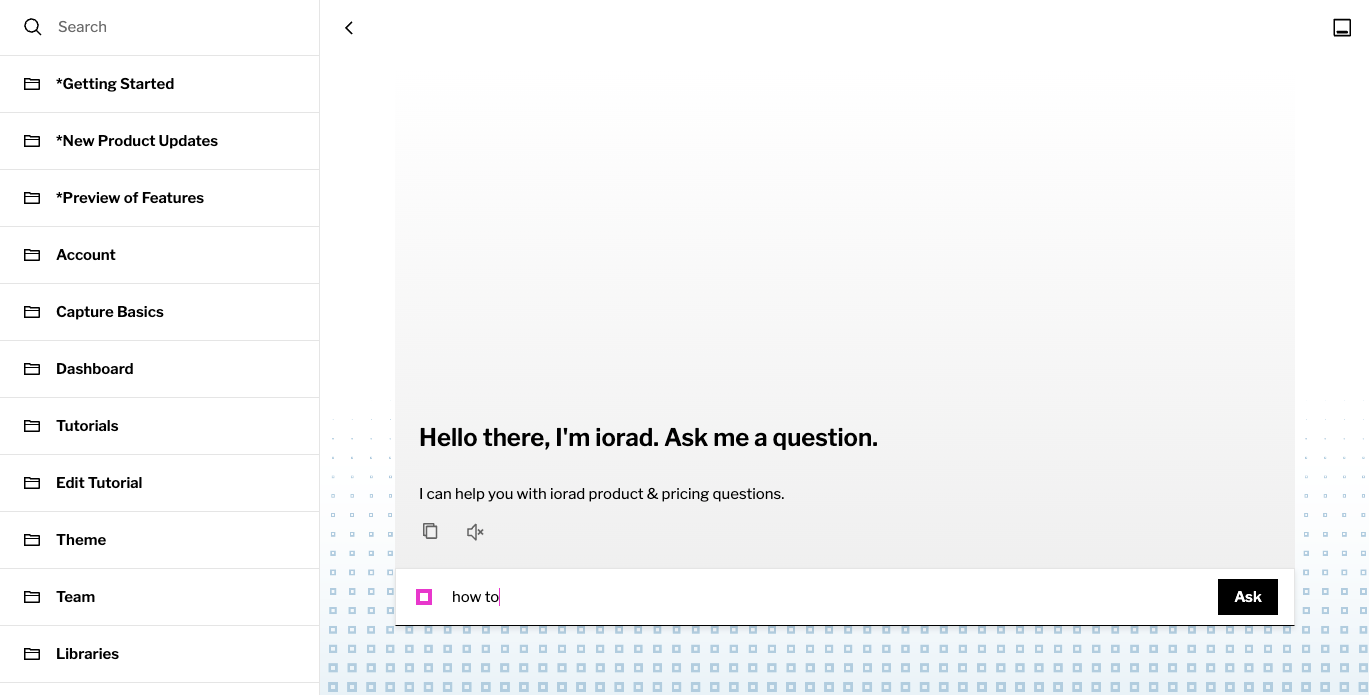
Task: Open the Dashboard category
Action: click(160, 369)
